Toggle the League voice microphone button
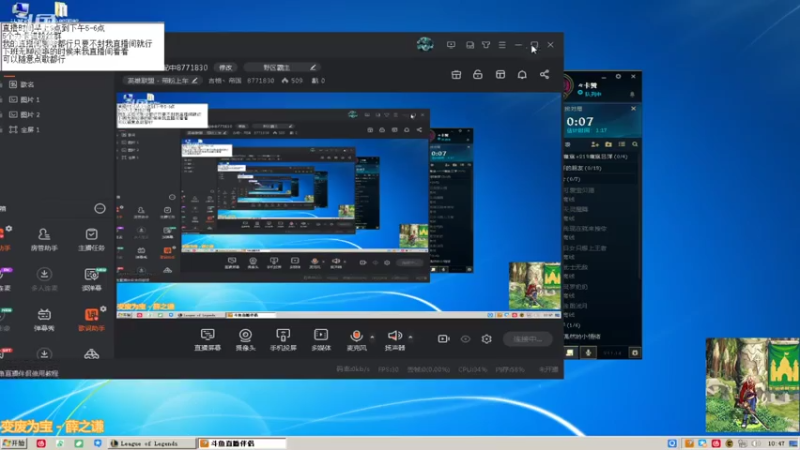Screen dimensions: 800x450 [588, 353]
